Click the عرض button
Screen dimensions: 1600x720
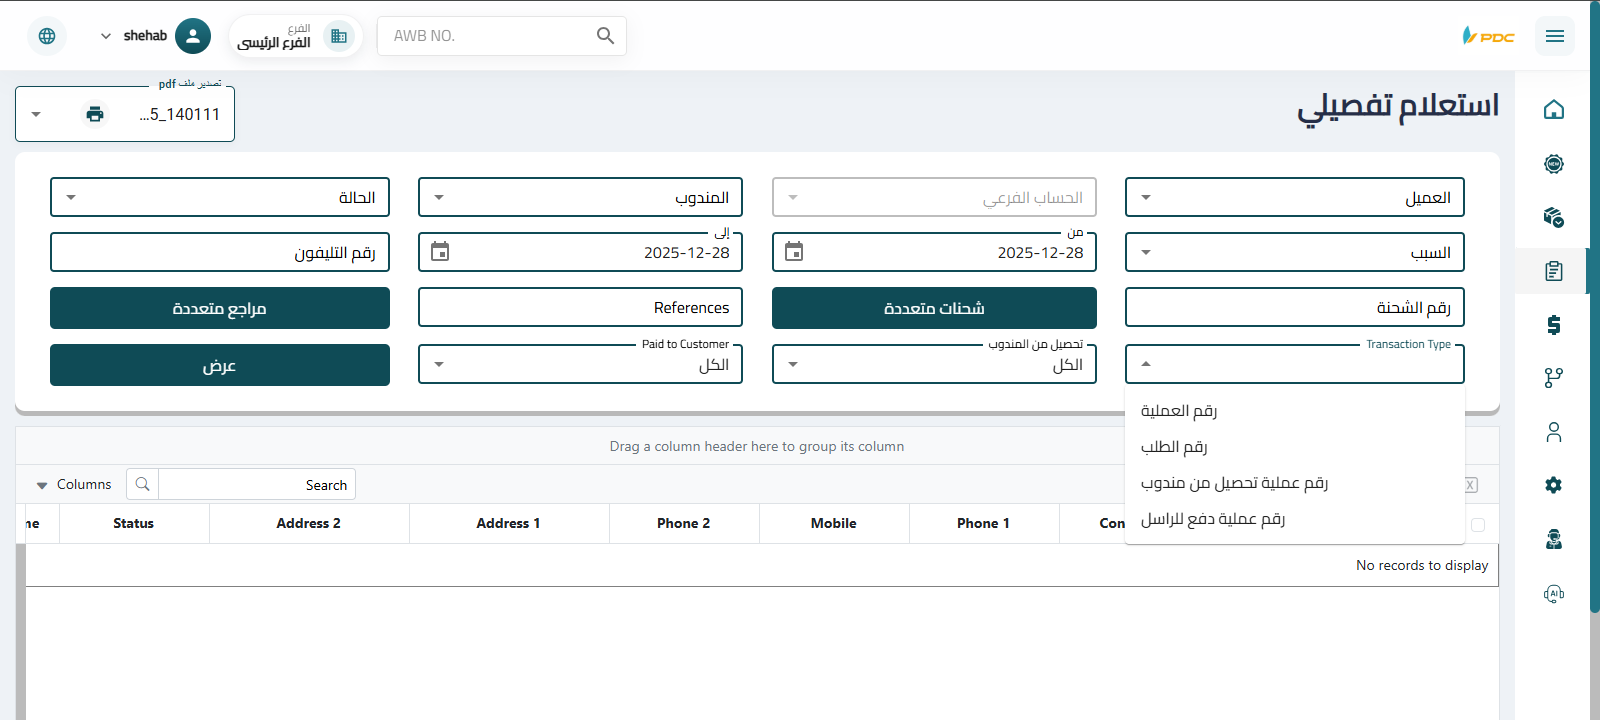pos(219,366)
